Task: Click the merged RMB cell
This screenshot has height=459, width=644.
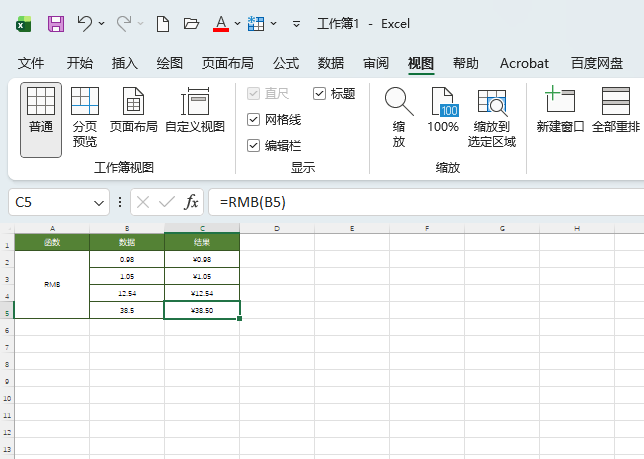Action: pos(52,285)
